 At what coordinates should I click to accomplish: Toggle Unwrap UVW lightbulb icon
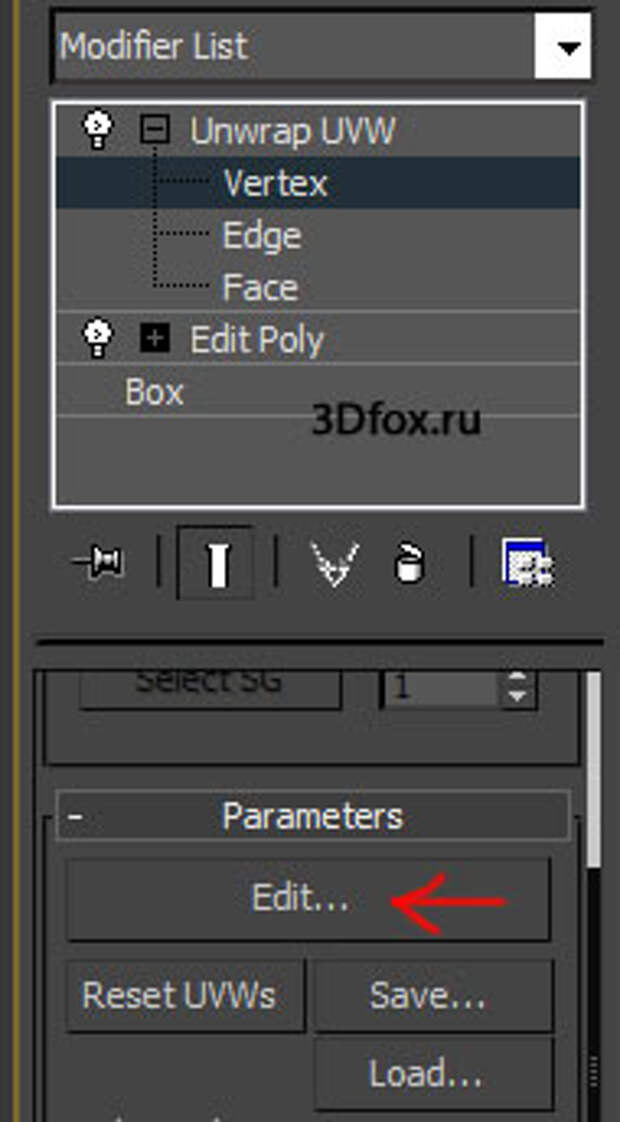click(97, 130)
